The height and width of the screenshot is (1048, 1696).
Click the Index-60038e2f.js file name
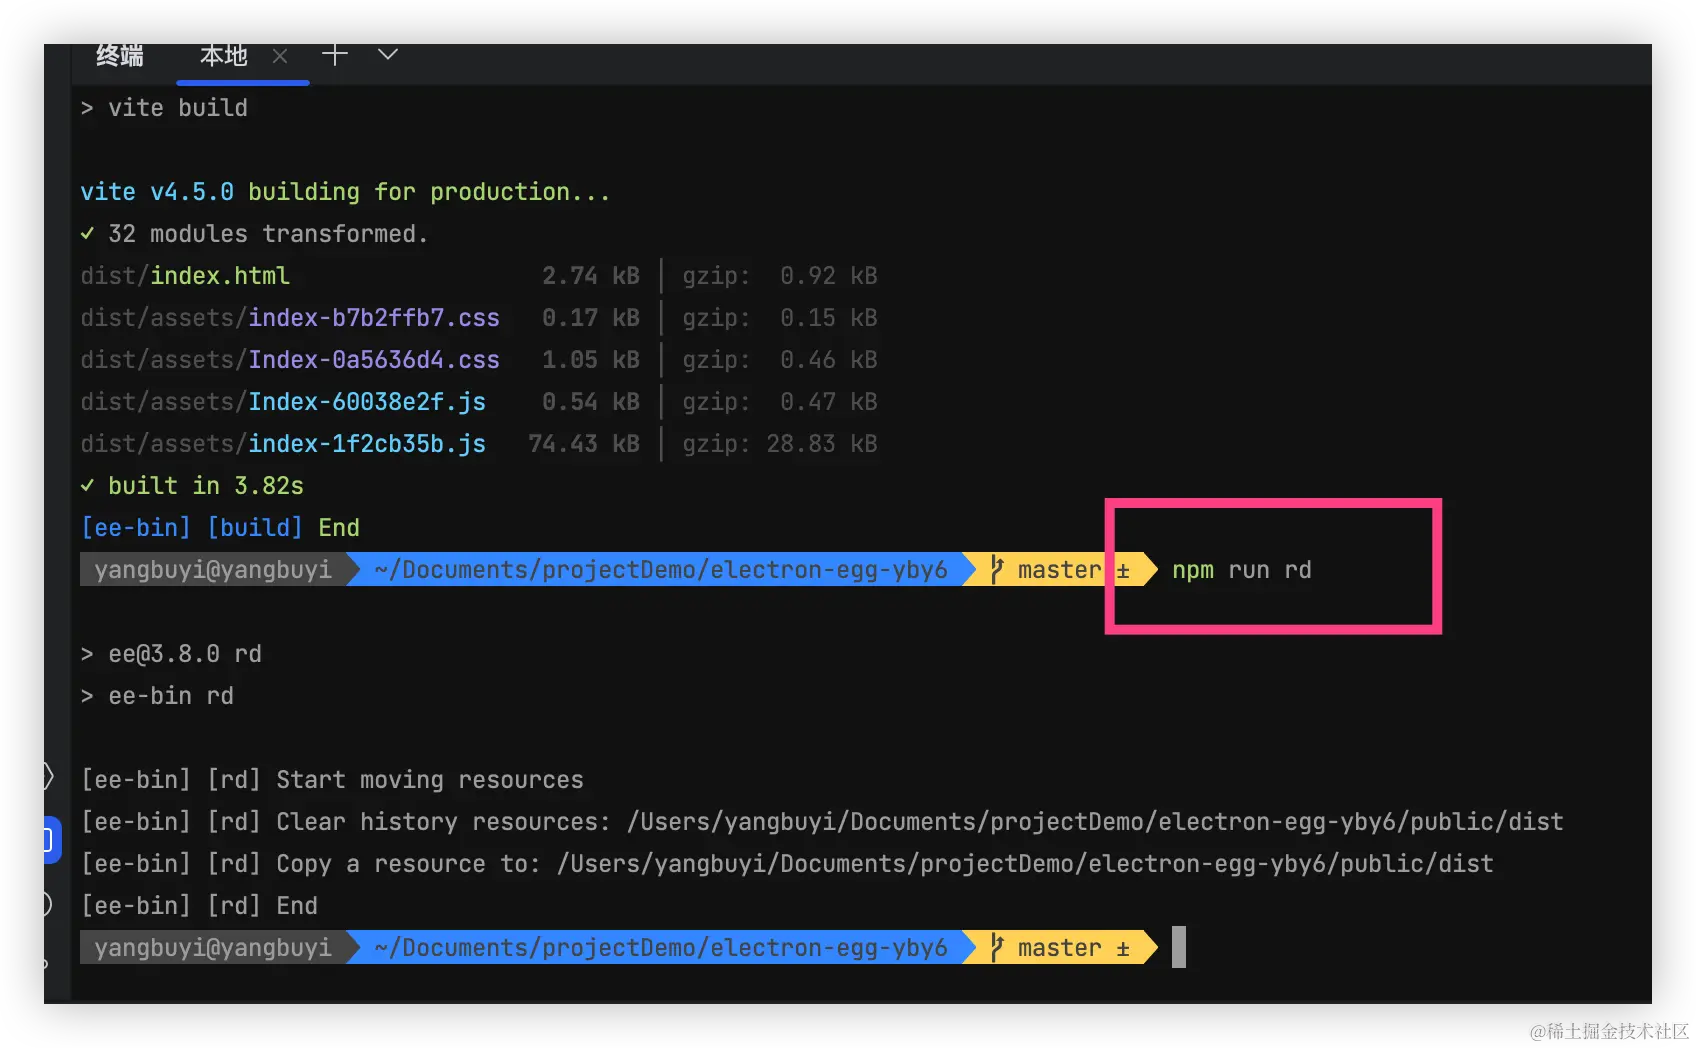click(367, 402)
